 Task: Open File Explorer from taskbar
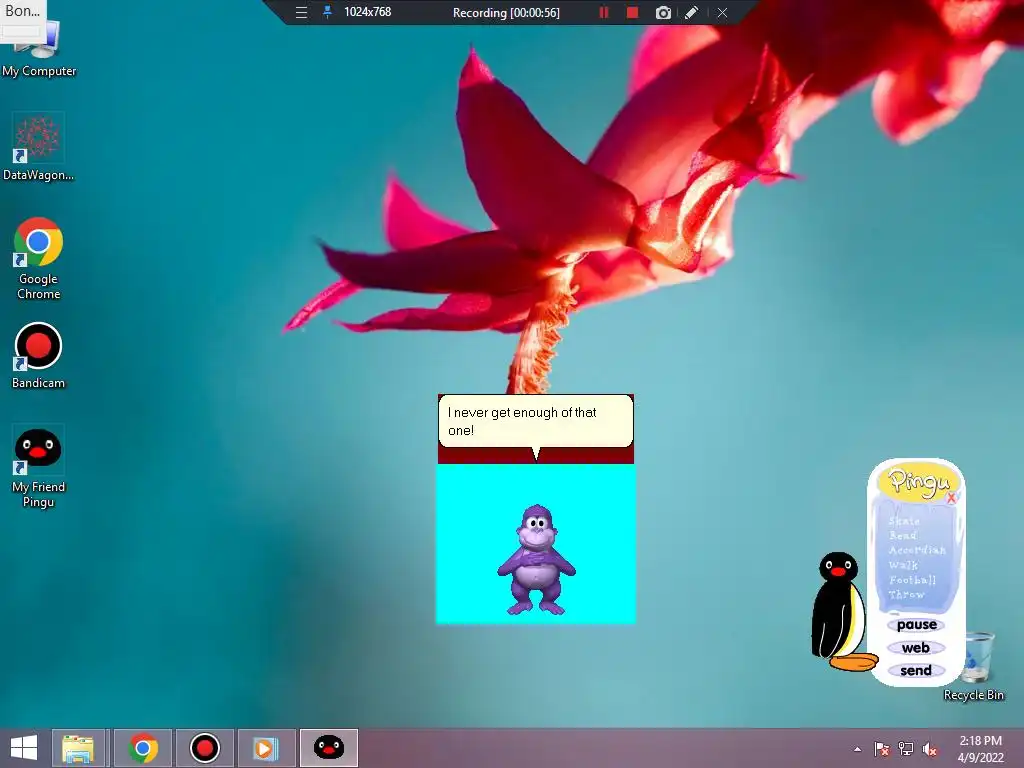[78, 748]
